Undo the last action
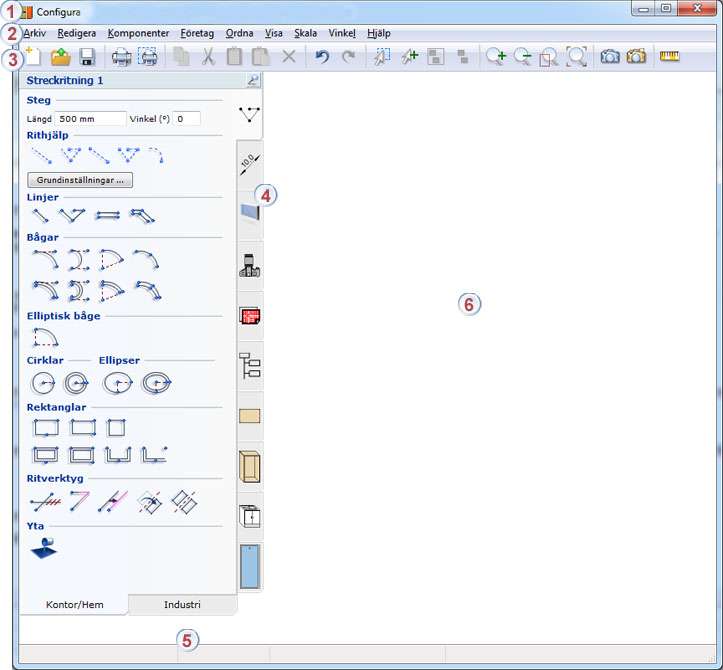This screenshot has width=723, height=670. [x=322, y=56]
